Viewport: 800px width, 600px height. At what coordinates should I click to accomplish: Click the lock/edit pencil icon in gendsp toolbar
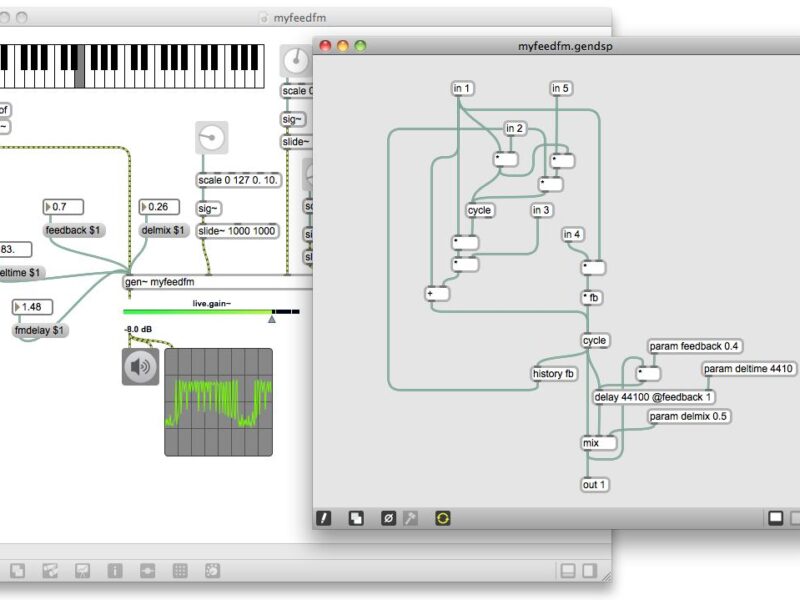(x=324, y=518)
